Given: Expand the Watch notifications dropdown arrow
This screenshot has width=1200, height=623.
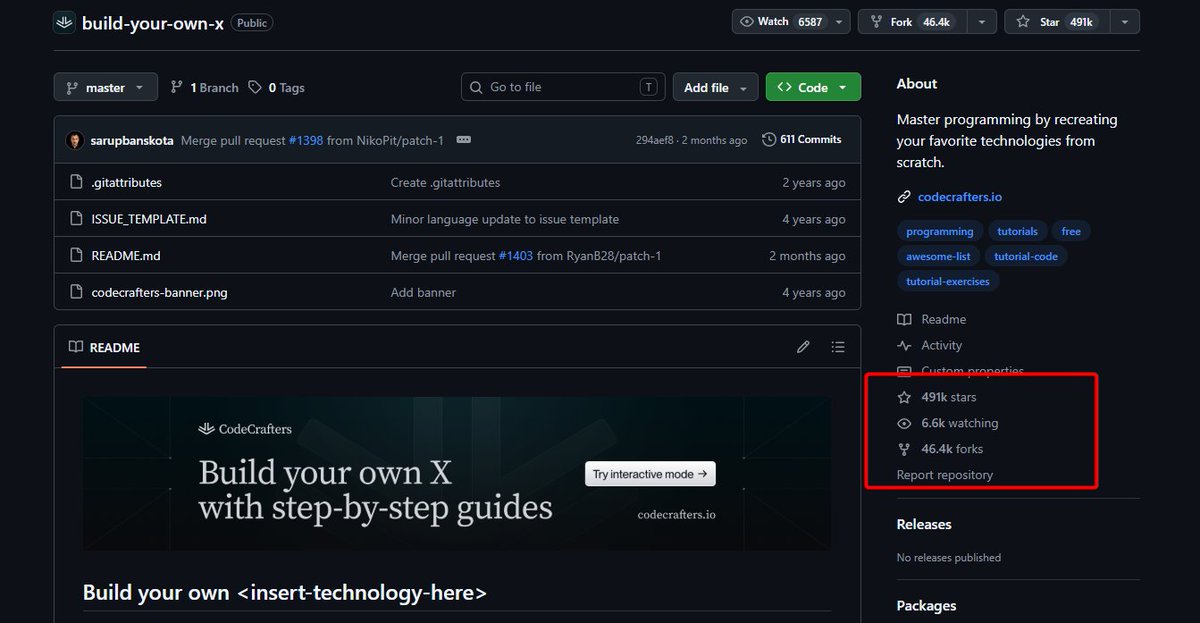Looking at the screenshot, I should click(x=839, y=21).
